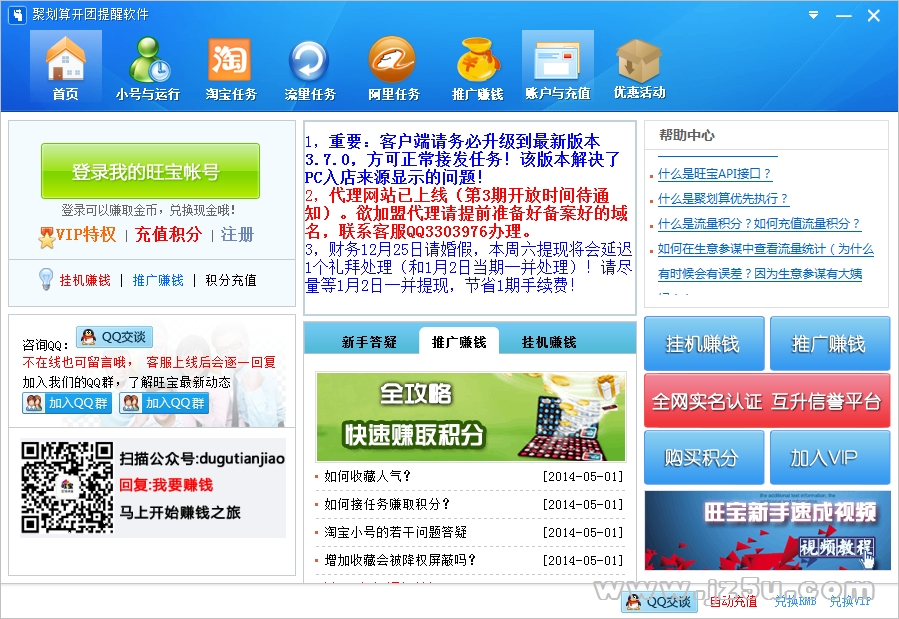
Task: Open help link 什么是旺宝API接口？
Action: (x=714, y=174)
